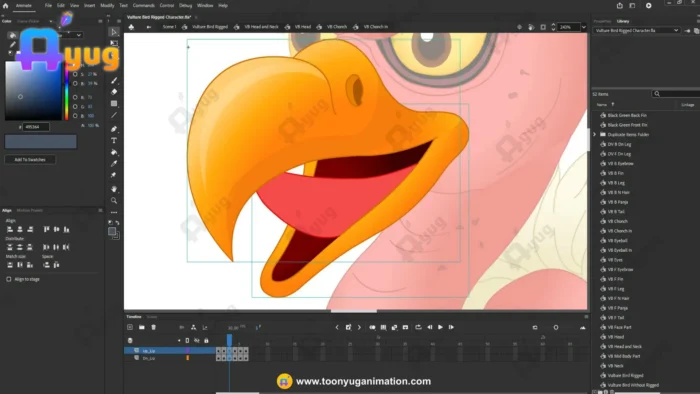
Task: Go to Vulture Bird Rigged breadcrumb
Action: coord(210,27)
